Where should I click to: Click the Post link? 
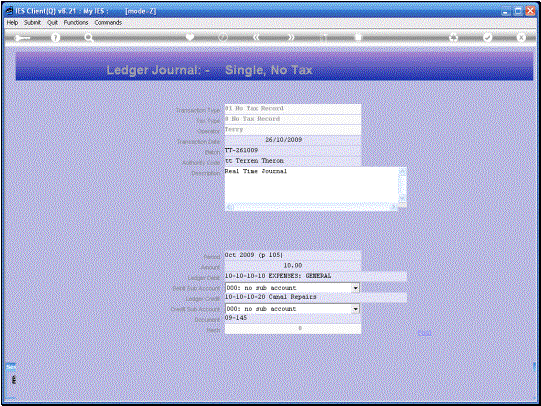tap(424, 333)
